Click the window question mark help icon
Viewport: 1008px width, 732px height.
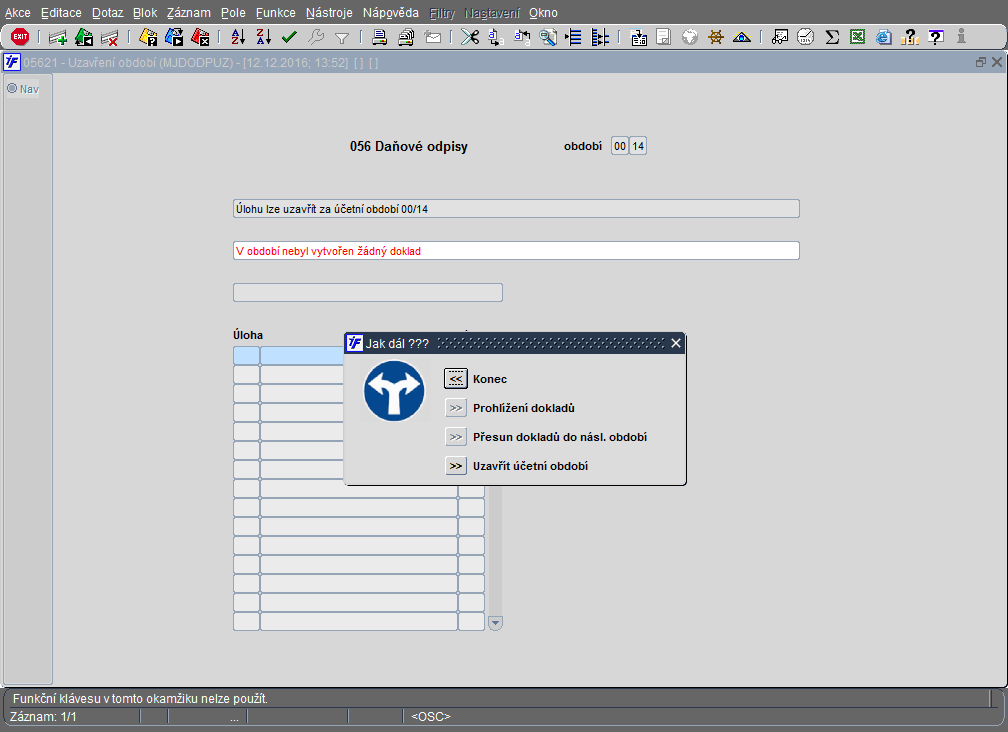[x=936, y=37]
